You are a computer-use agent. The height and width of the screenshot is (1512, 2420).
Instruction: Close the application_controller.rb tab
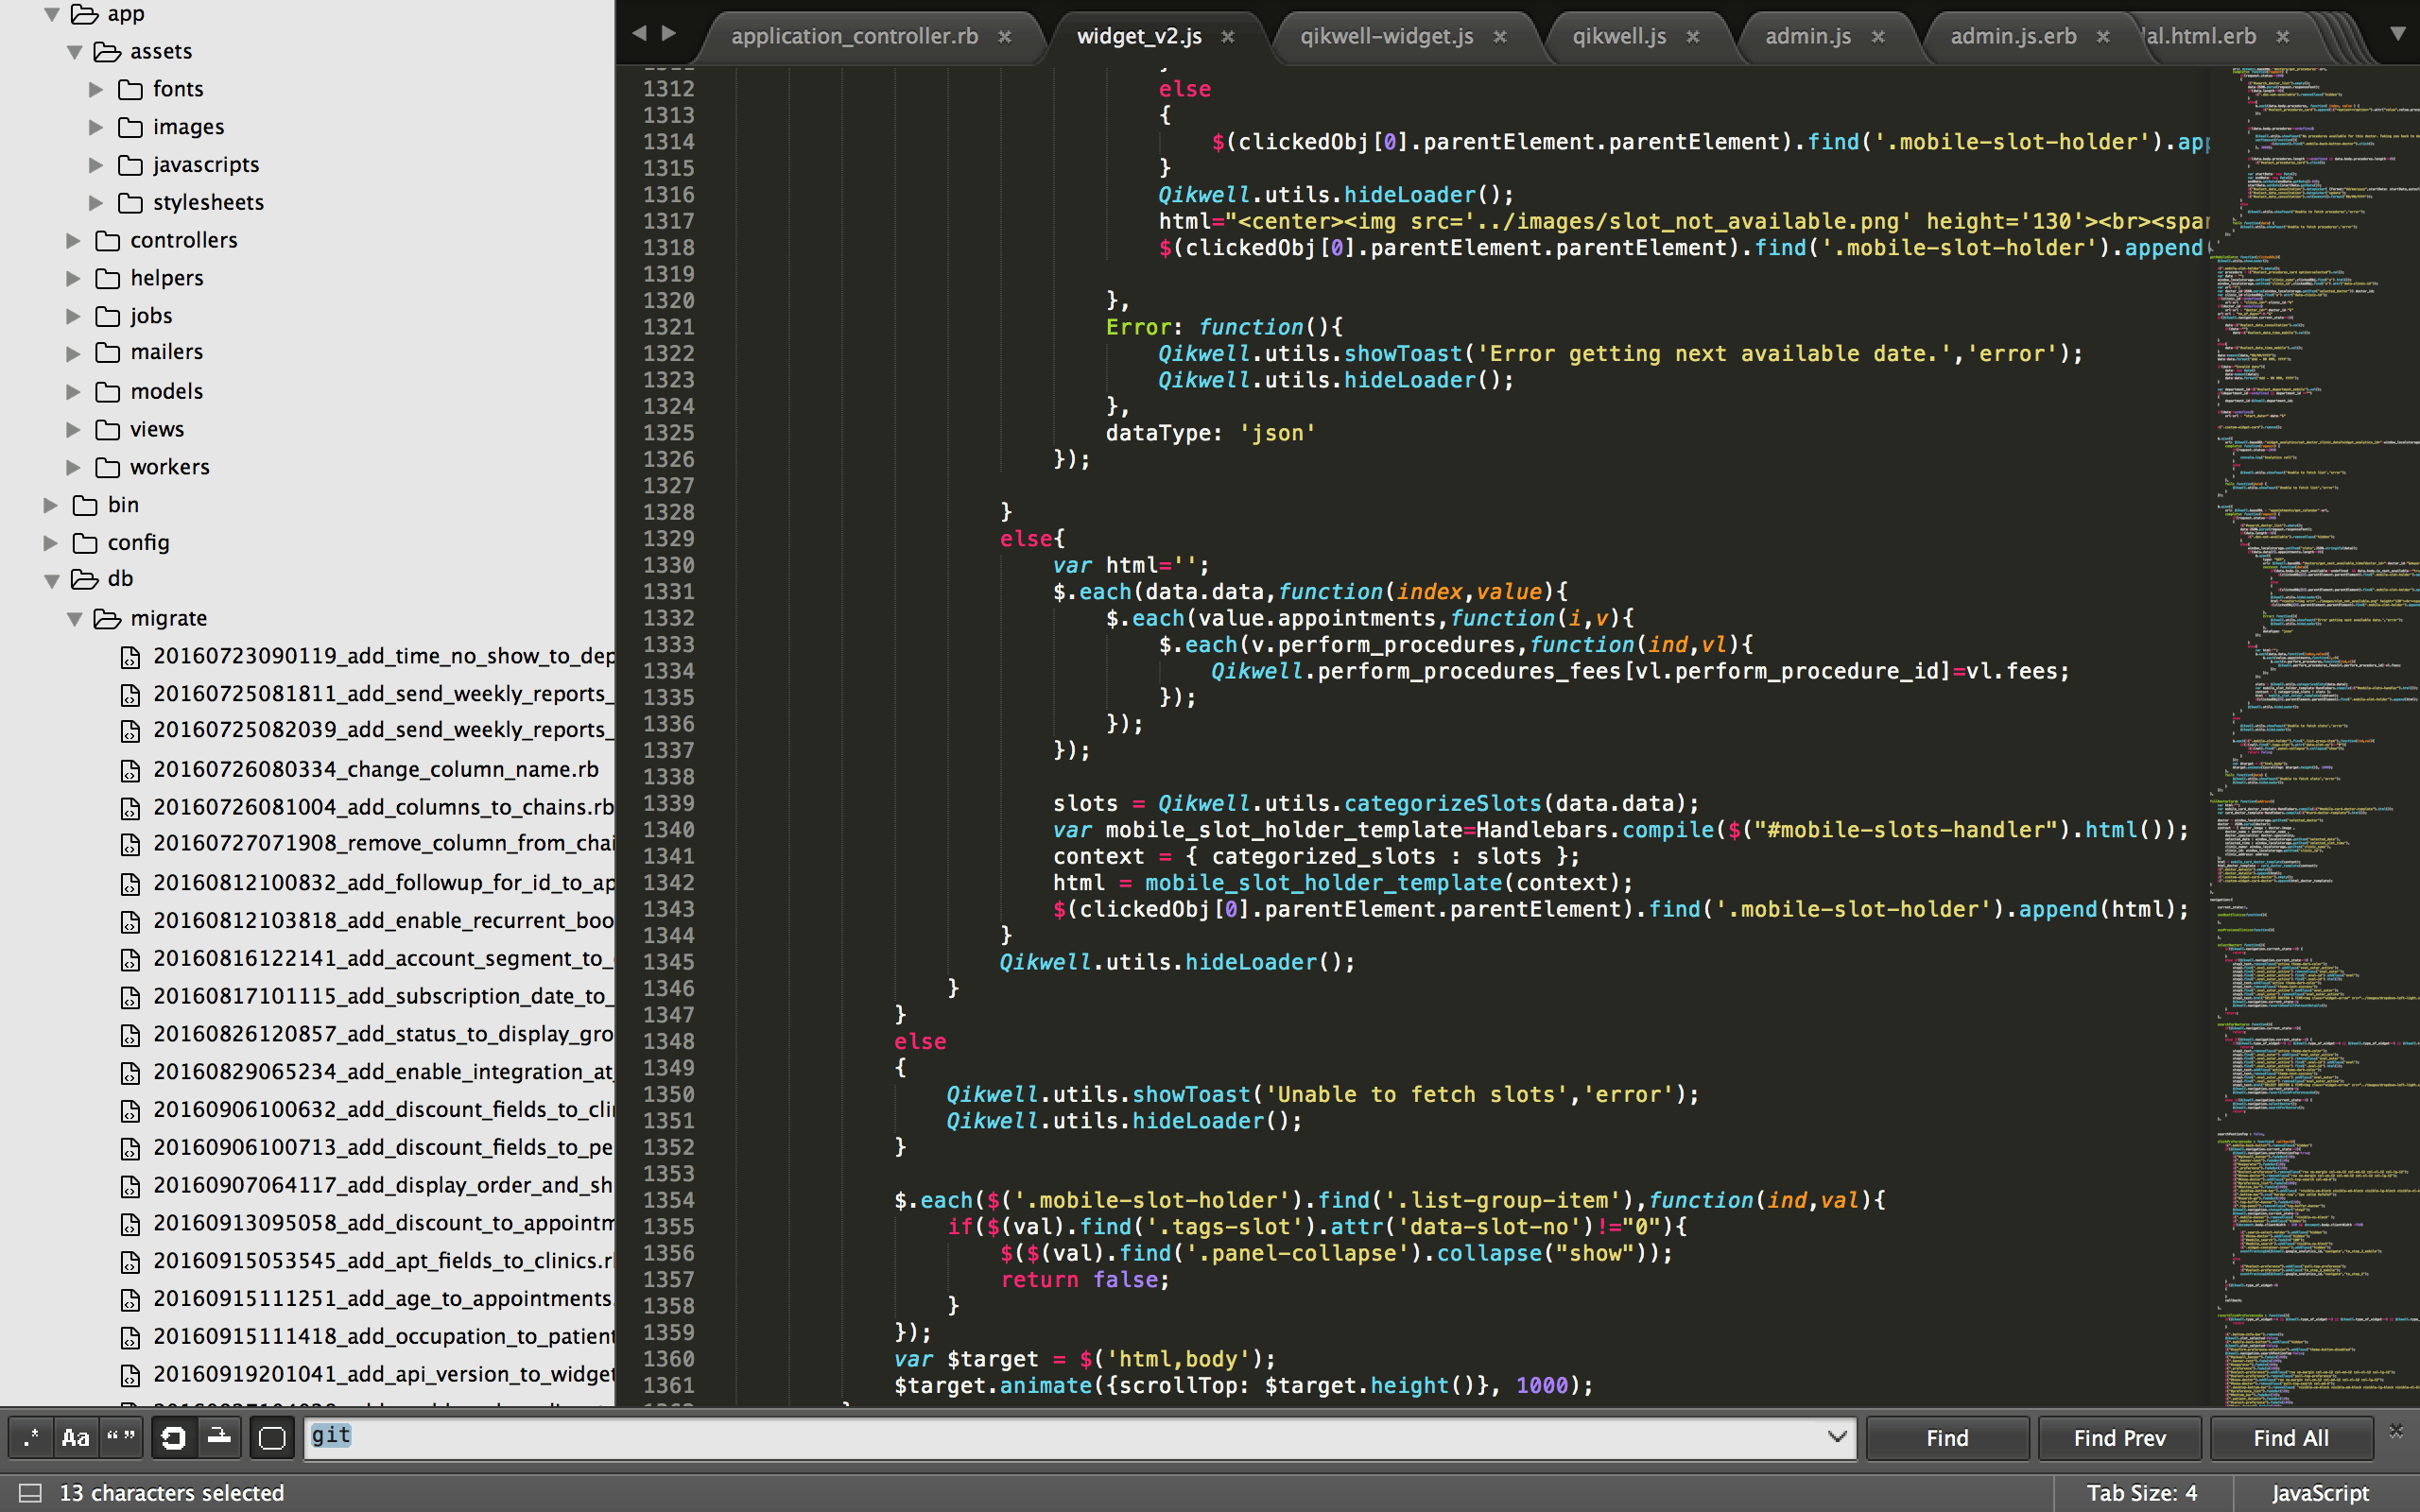point(1005,37)
